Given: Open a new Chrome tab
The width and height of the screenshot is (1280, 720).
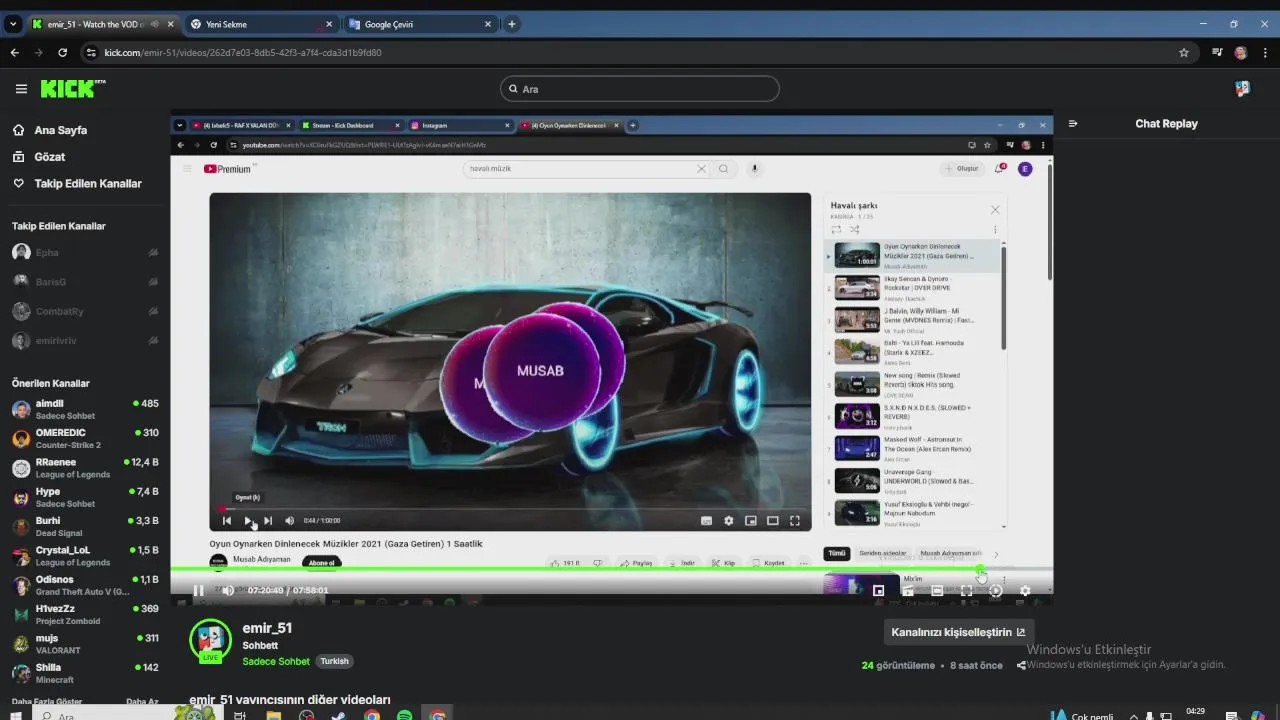Looking at the screenshot, I should click(512, 24).
